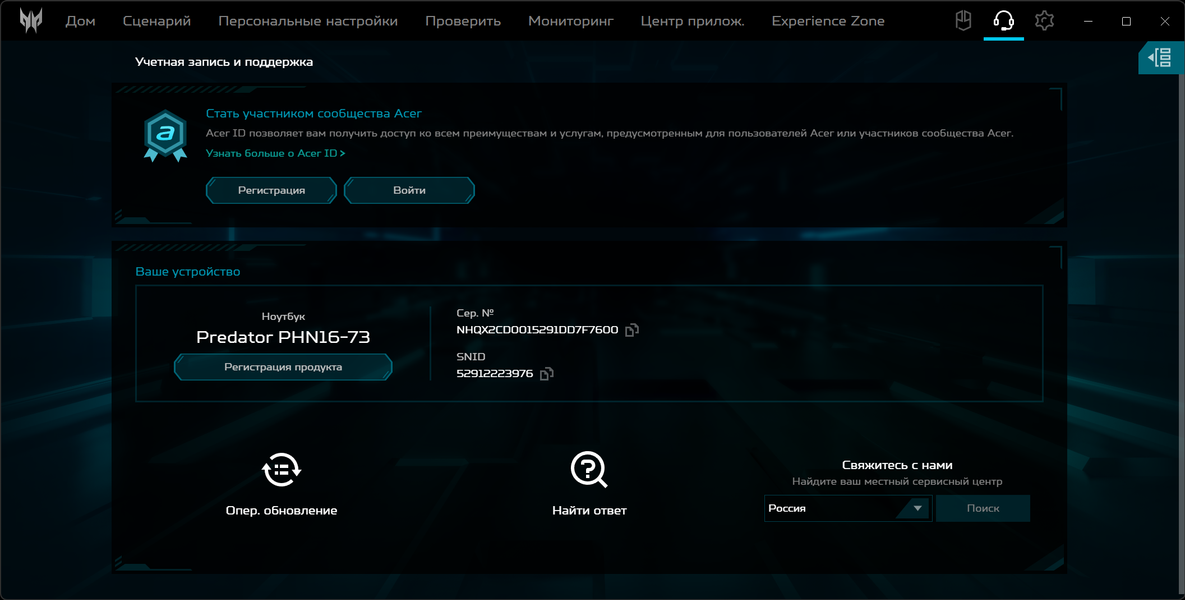The height and width of the screenshot is (600, 1185).
Task: Click the Ваше устройство heading
Action: (187, 271)
